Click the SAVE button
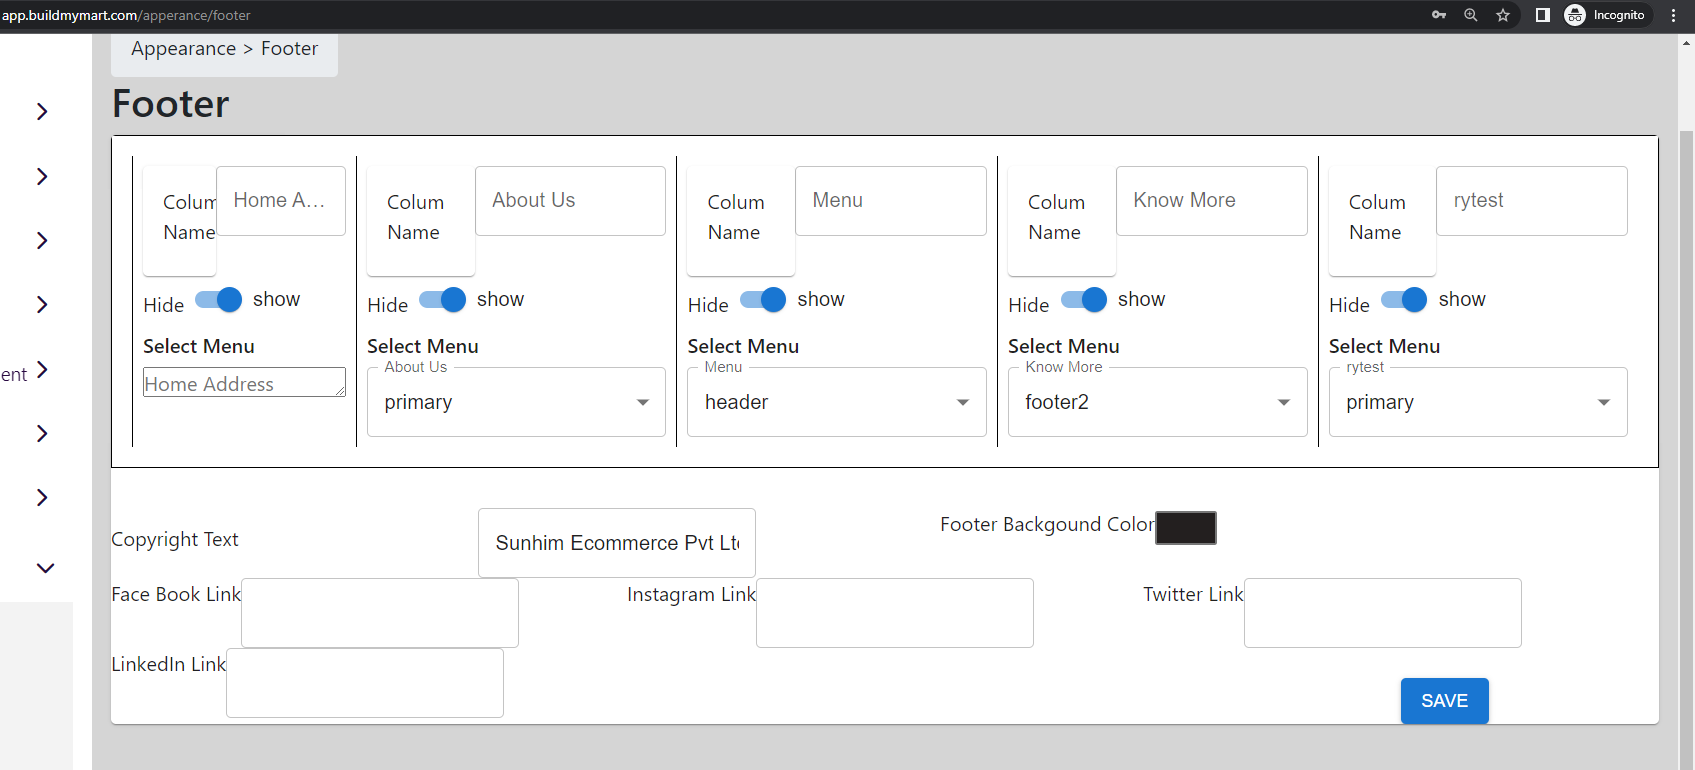The width and height of the screenshot is (1695, 770). pos(1444,701)
